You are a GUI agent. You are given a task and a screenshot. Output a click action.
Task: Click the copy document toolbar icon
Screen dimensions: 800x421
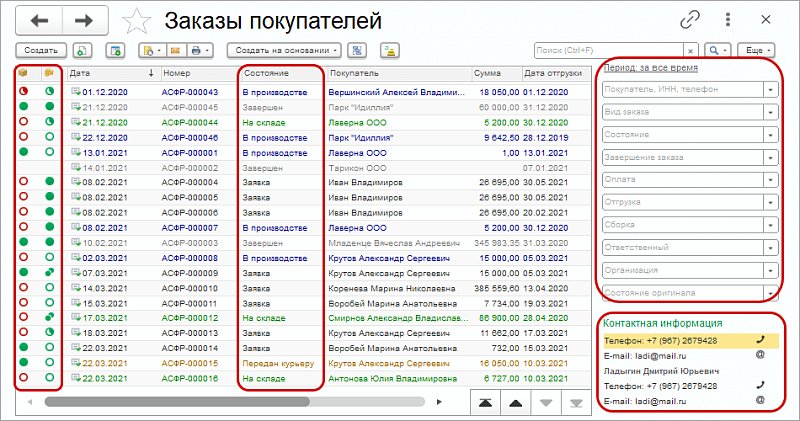tap(82, 51)
